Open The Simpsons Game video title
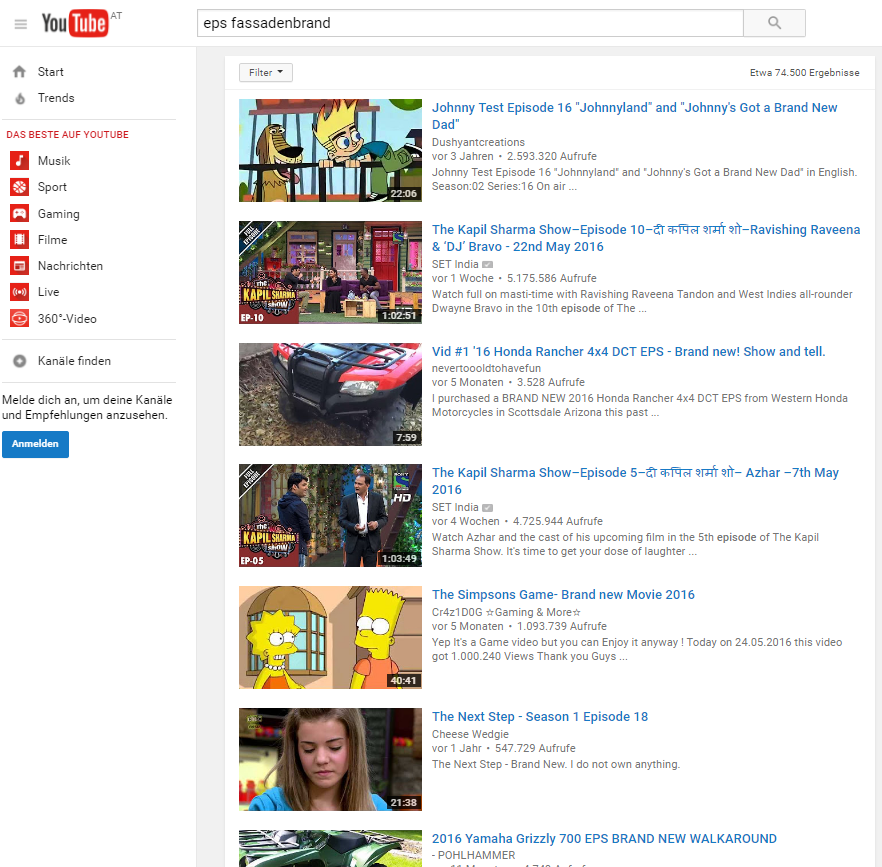The height and width of the screenshot is (867, 882). point(563,595)
